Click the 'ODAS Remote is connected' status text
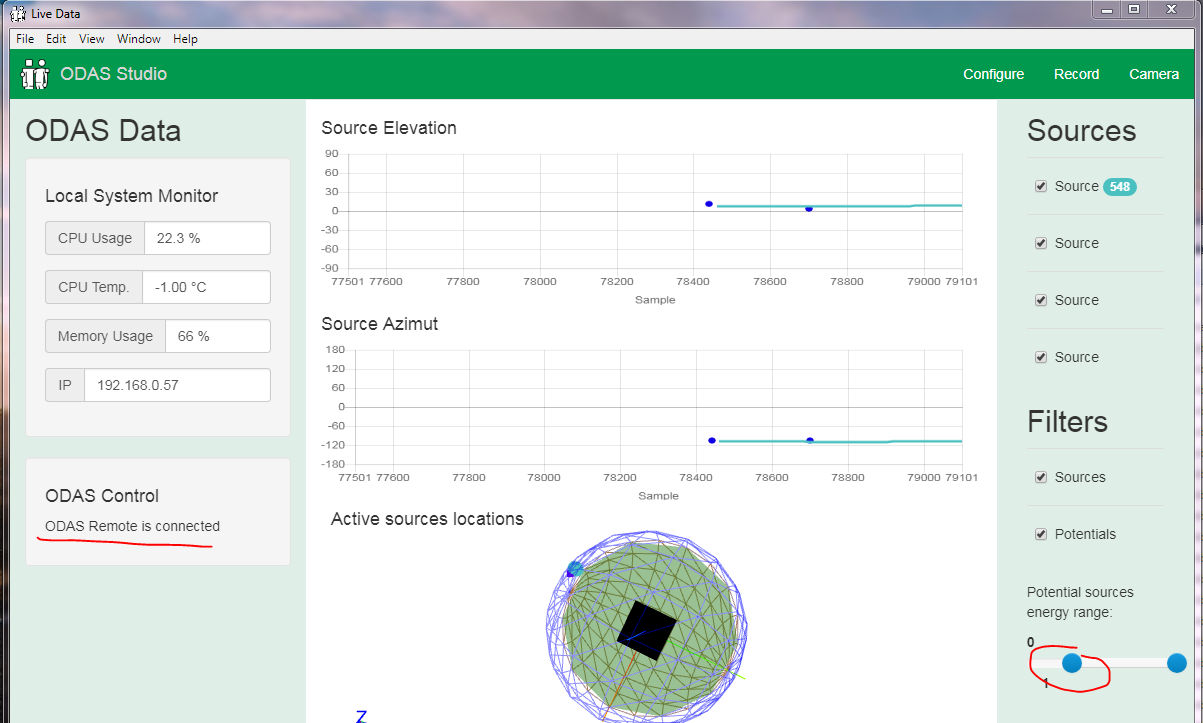This screenshot has height=723, width=1203. (x=133, y=526)
